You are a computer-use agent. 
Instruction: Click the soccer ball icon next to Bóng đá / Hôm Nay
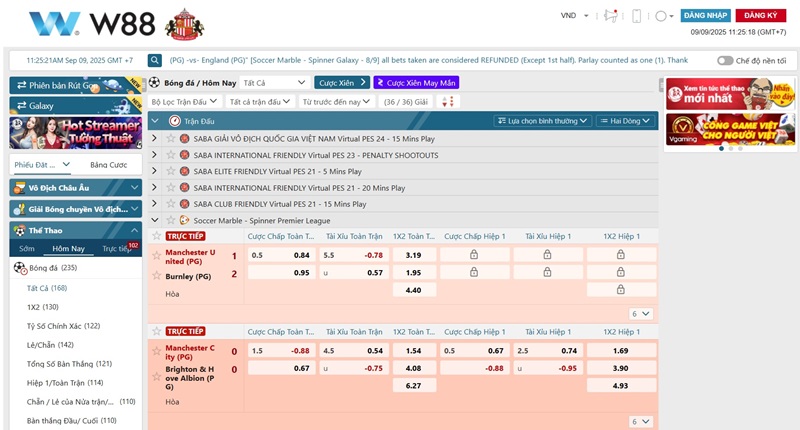[x=154, y=82]
